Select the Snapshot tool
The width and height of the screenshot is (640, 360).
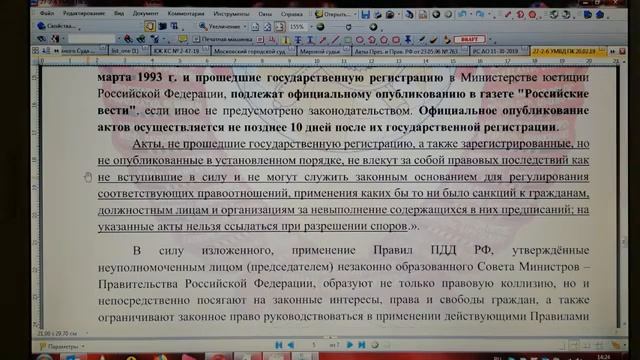coord(162,27)
